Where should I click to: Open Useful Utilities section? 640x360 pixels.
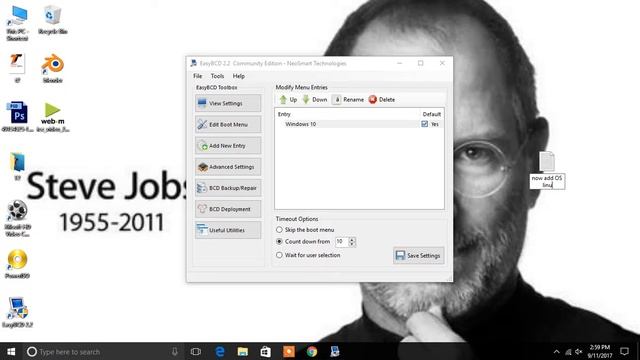(x=228, y=230)
